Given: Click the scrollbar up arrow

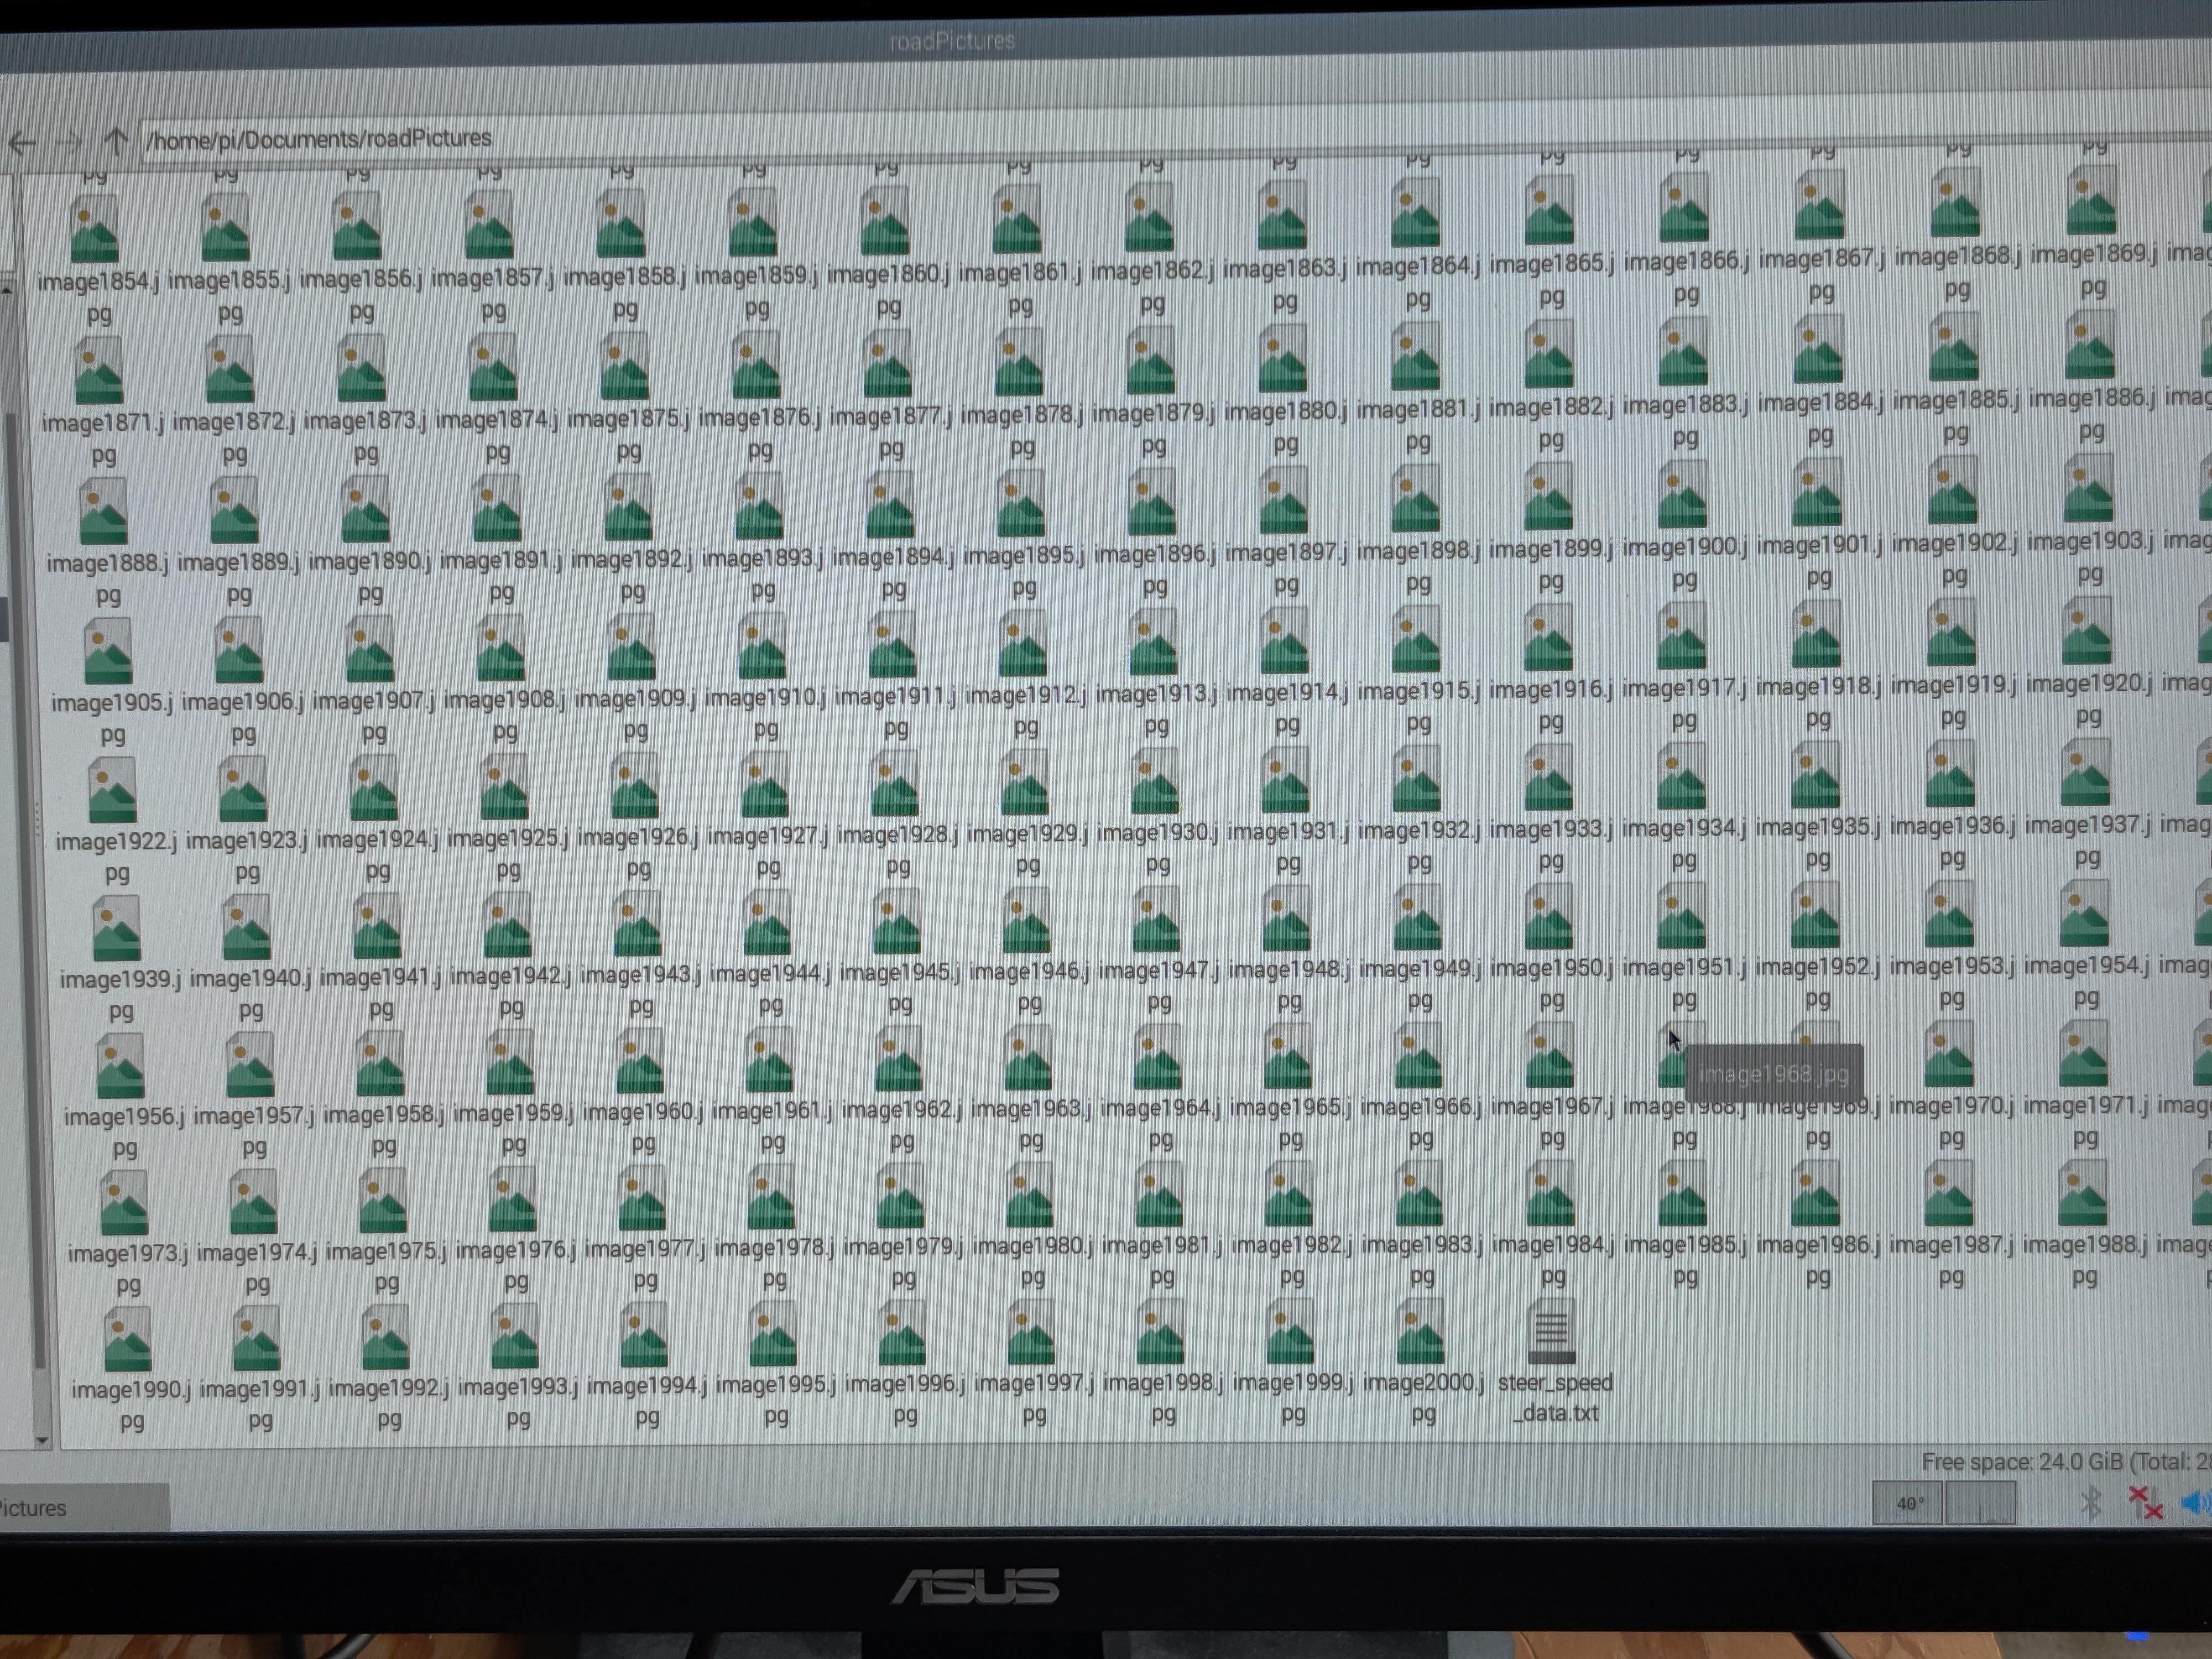Looking at the screenshot, I should (8, 289).
